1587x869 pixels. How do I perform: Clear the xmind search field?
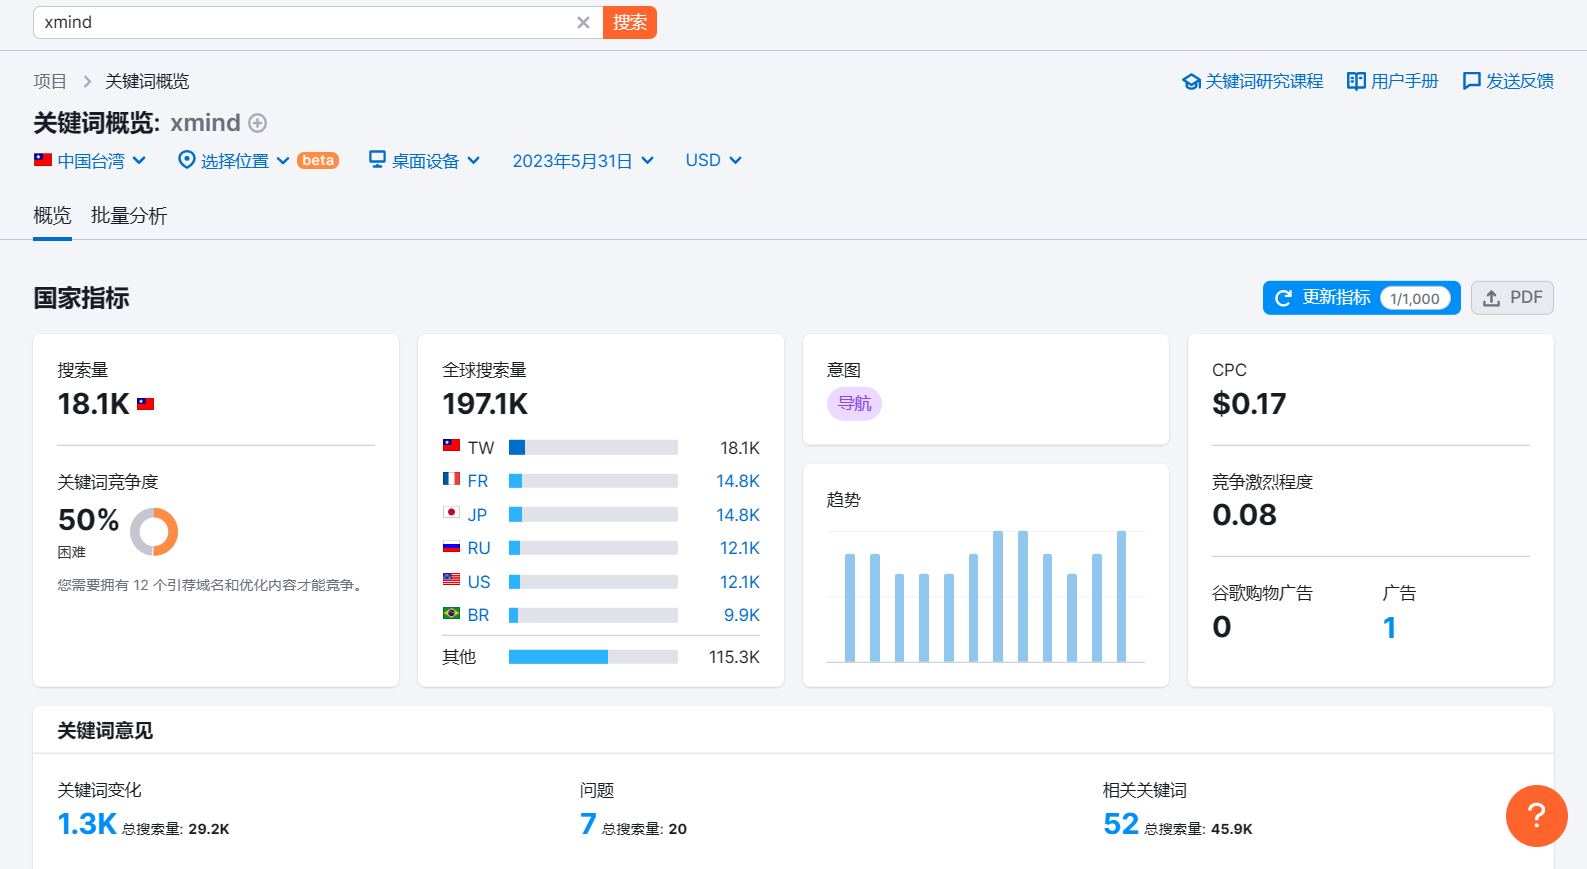(583, 22)
